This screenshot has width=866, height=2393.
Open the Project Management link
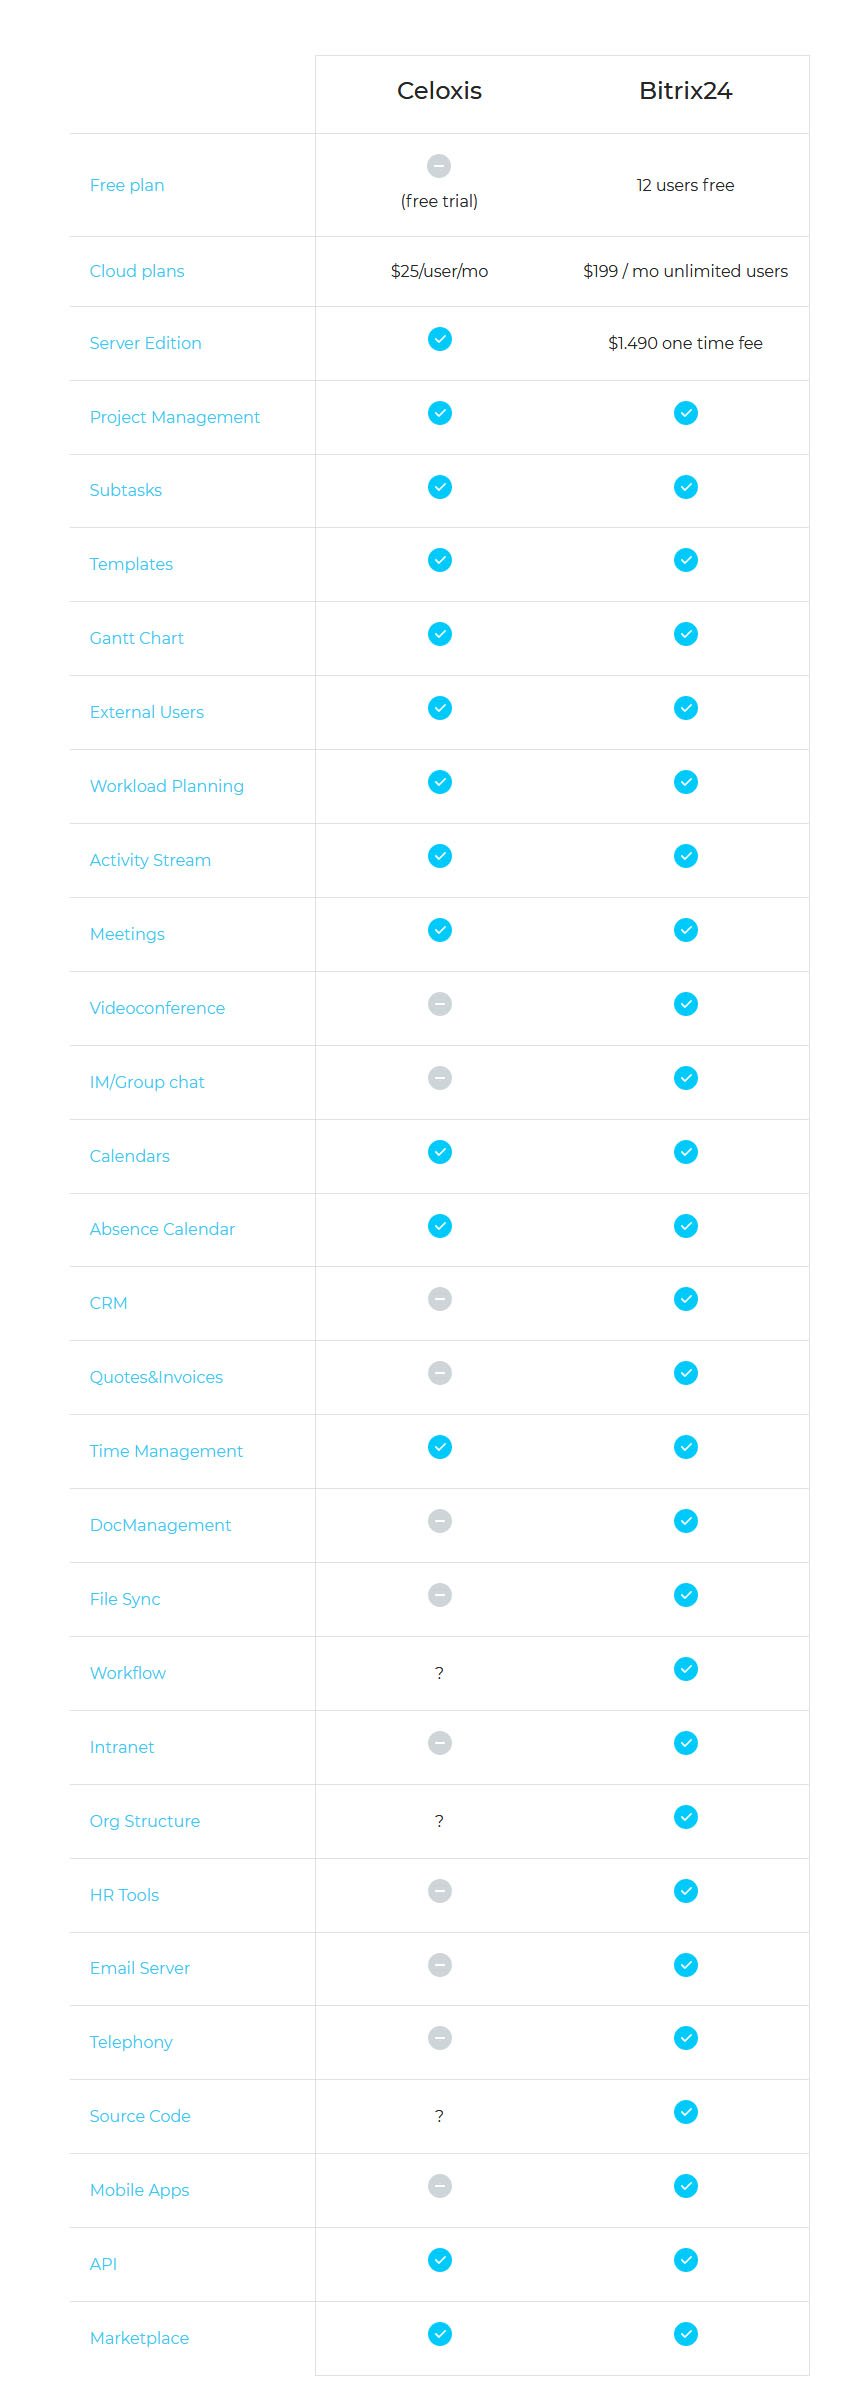click(175, 417)
